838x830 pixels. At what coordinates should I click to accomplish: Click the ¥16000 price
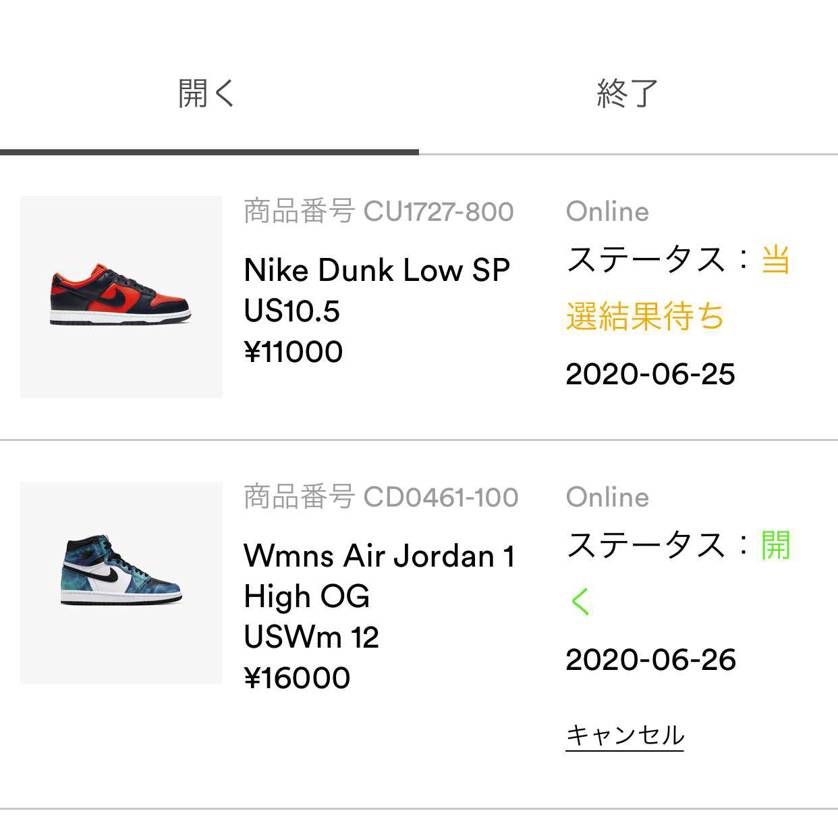click(297, 678)
